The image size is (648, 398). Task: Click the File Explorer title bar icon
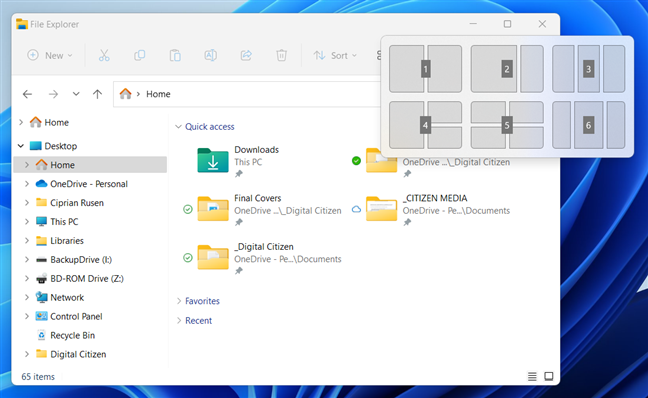(x=22, y=24)
